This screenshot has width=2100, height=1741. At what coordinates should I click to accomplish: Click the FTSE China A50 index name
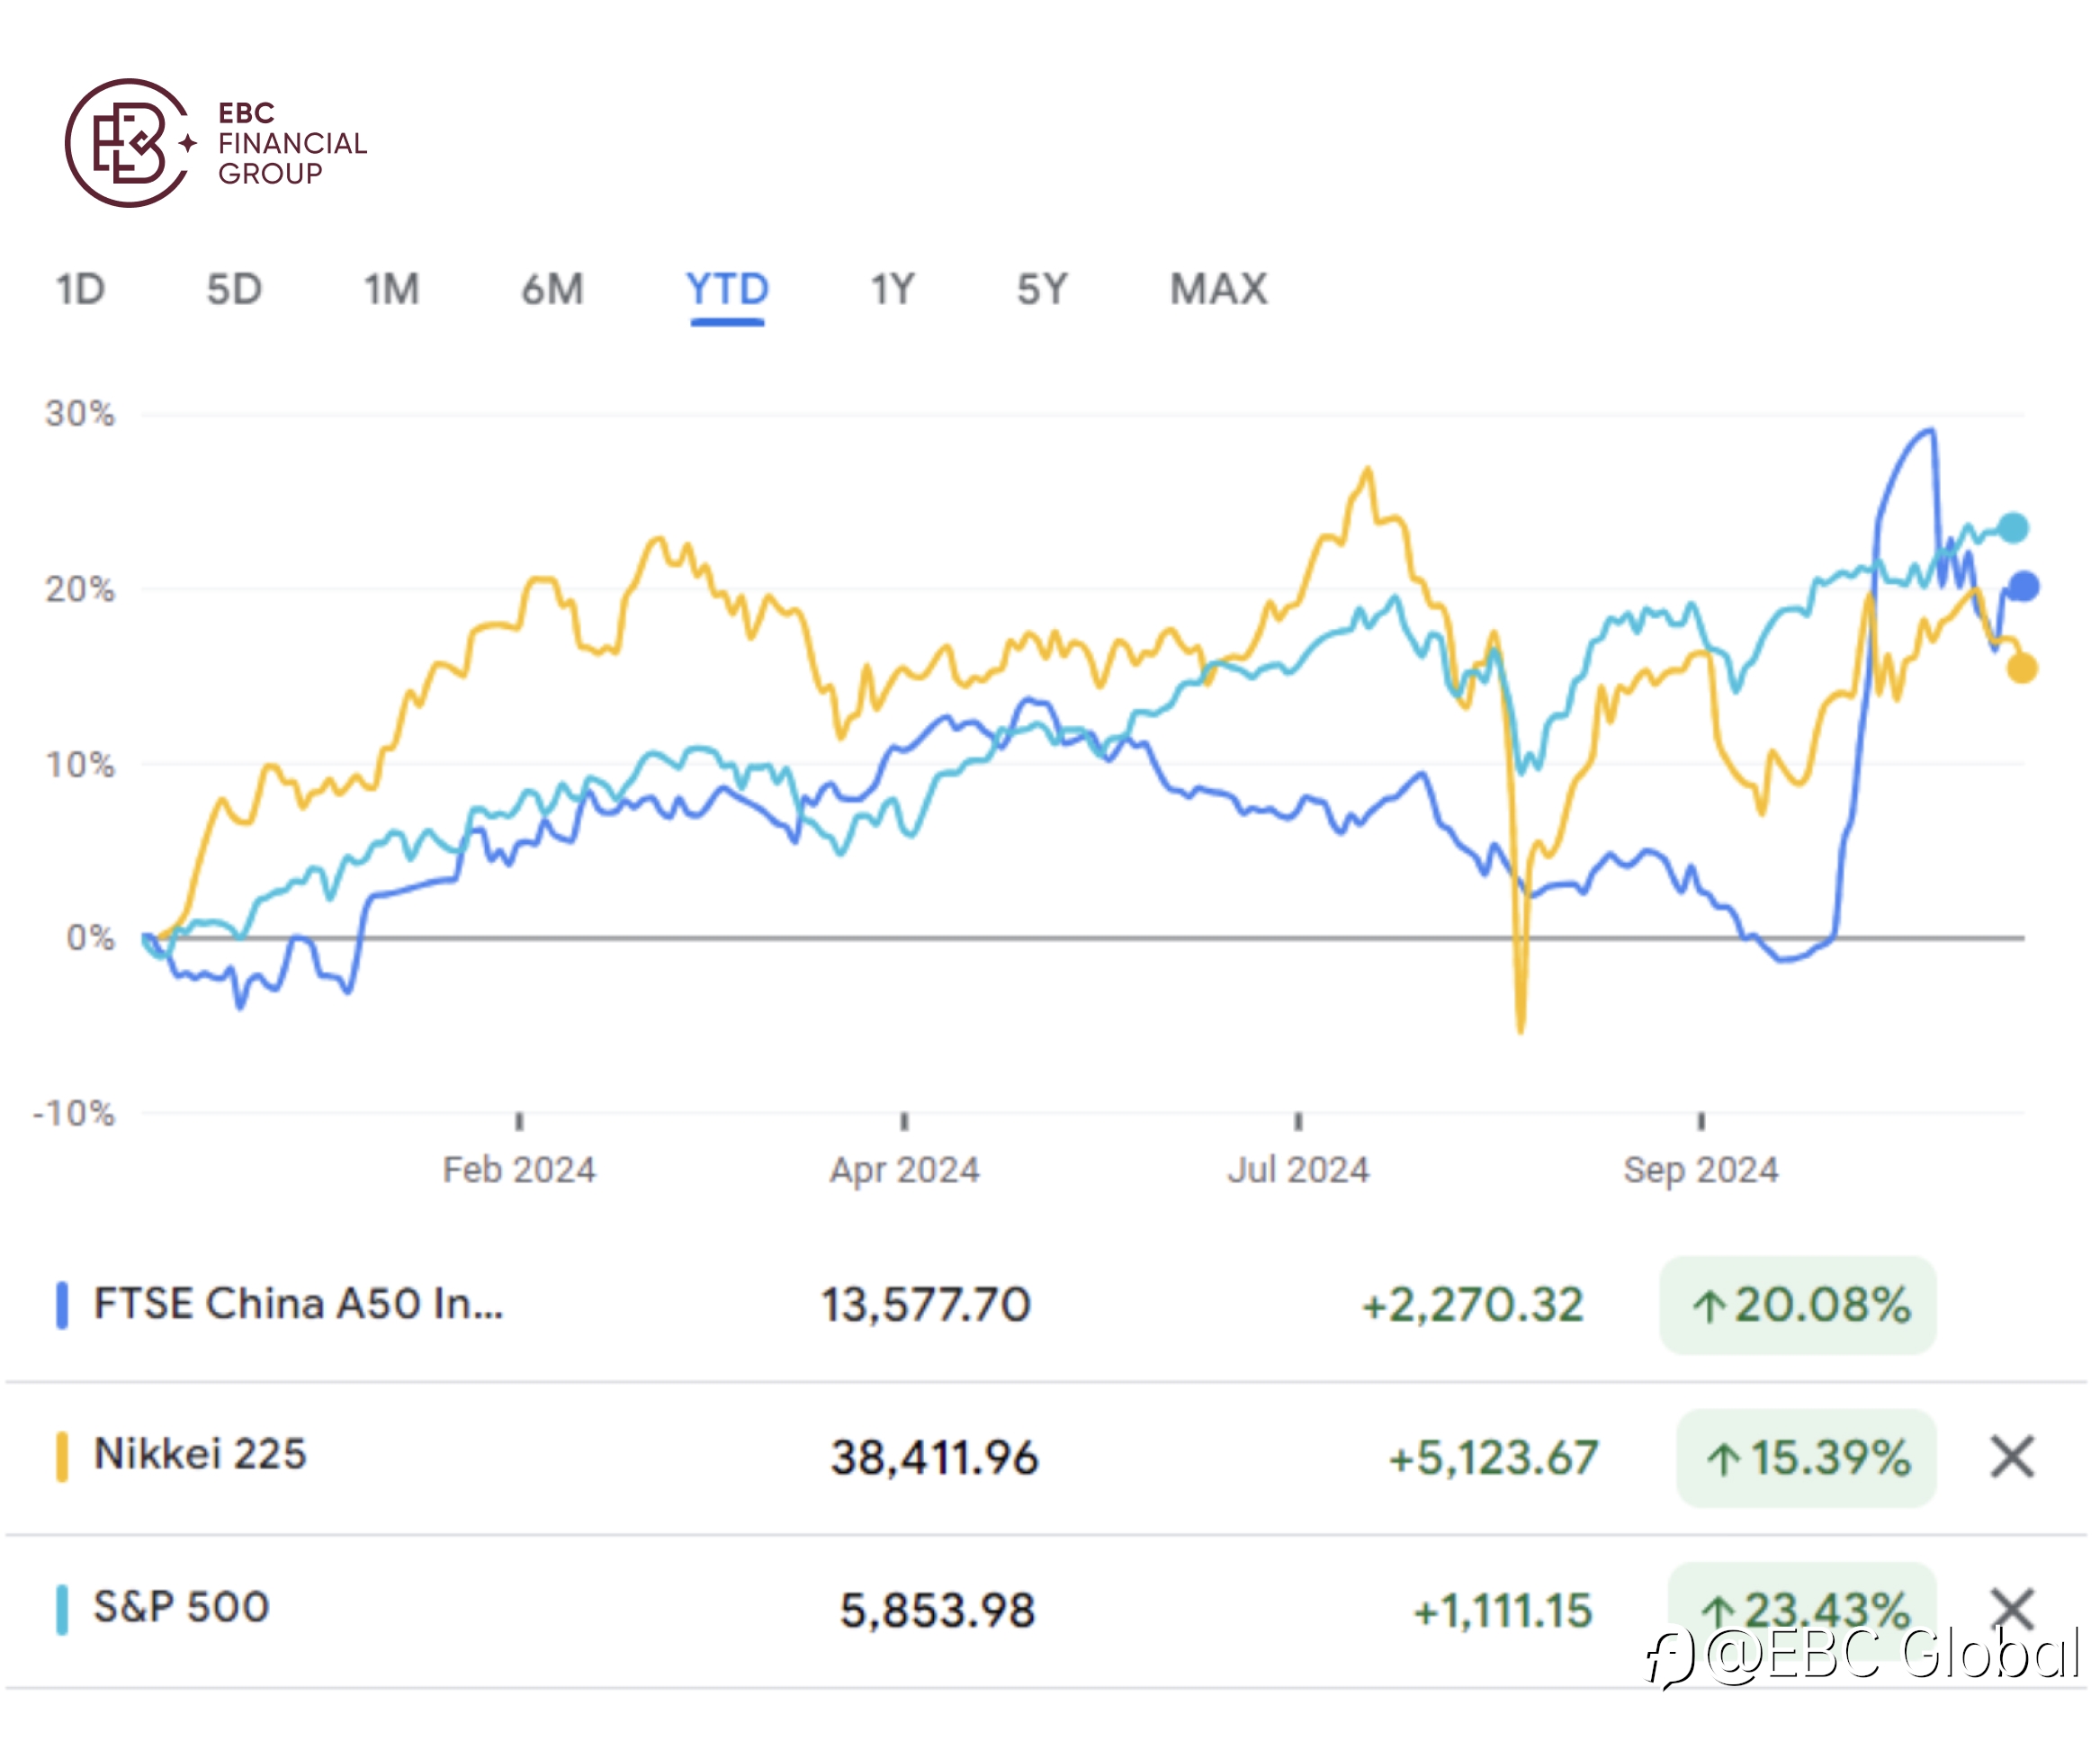coord(298,1304)
